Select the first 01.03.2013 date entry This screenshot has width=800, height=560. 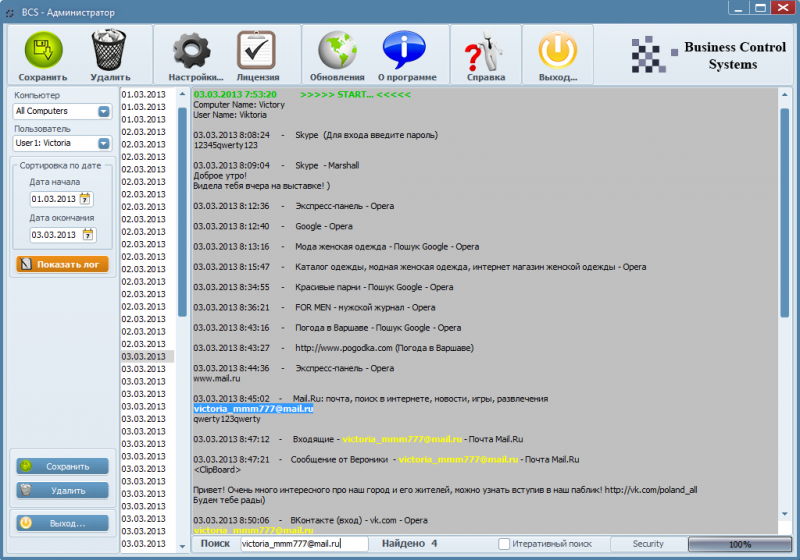(x=143, y=95)
